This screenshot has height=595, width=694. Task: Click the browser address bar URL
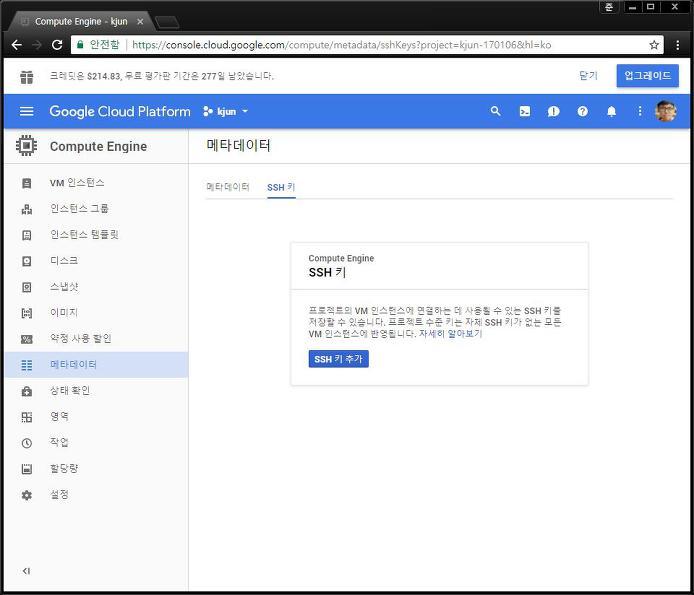point(341,45)
